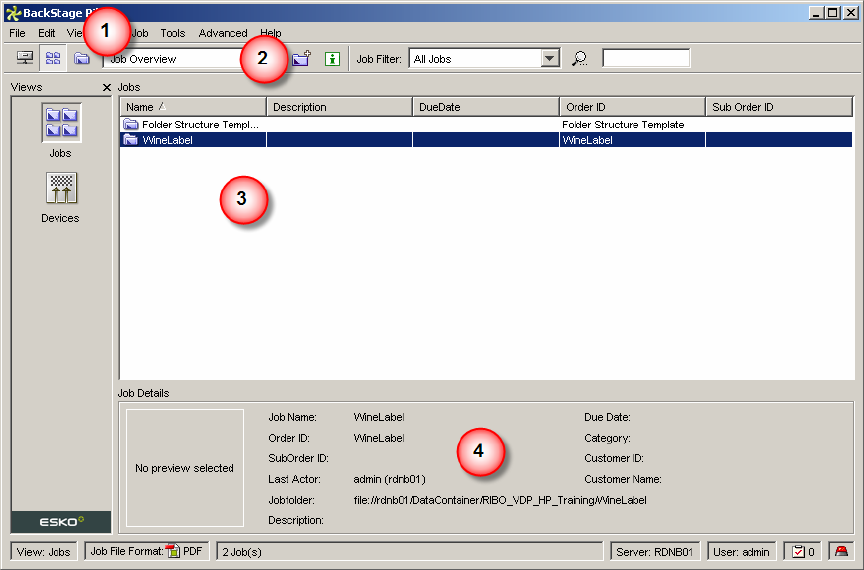Image resolution: width=864 pixels, height=570 pixels.
Task: Create a new job with folder-plus icon
Action: coord(301,58)
